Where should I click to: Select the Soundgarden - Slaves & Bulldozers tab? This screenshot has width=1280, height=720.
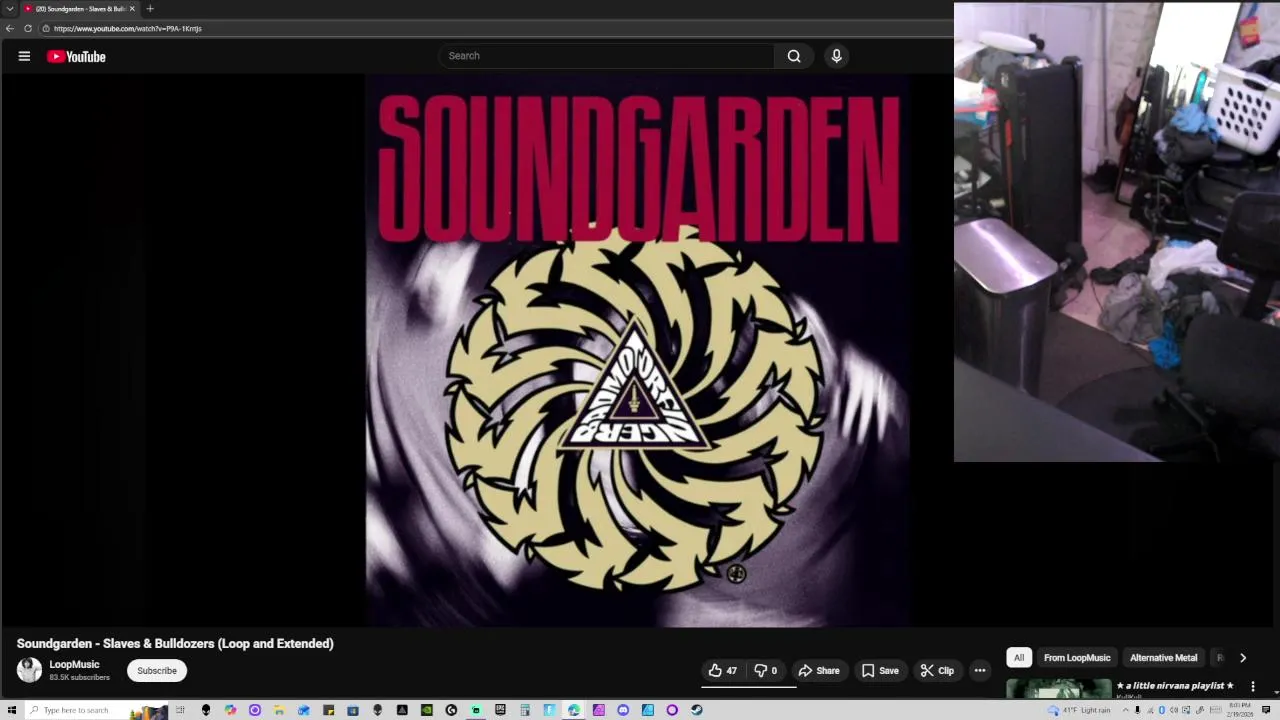[x=80, y=8]
